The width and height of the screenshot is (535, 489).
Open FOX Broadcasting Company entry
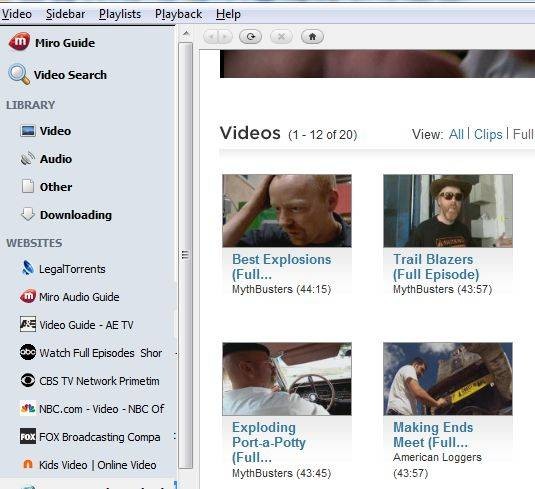point(100,437)
